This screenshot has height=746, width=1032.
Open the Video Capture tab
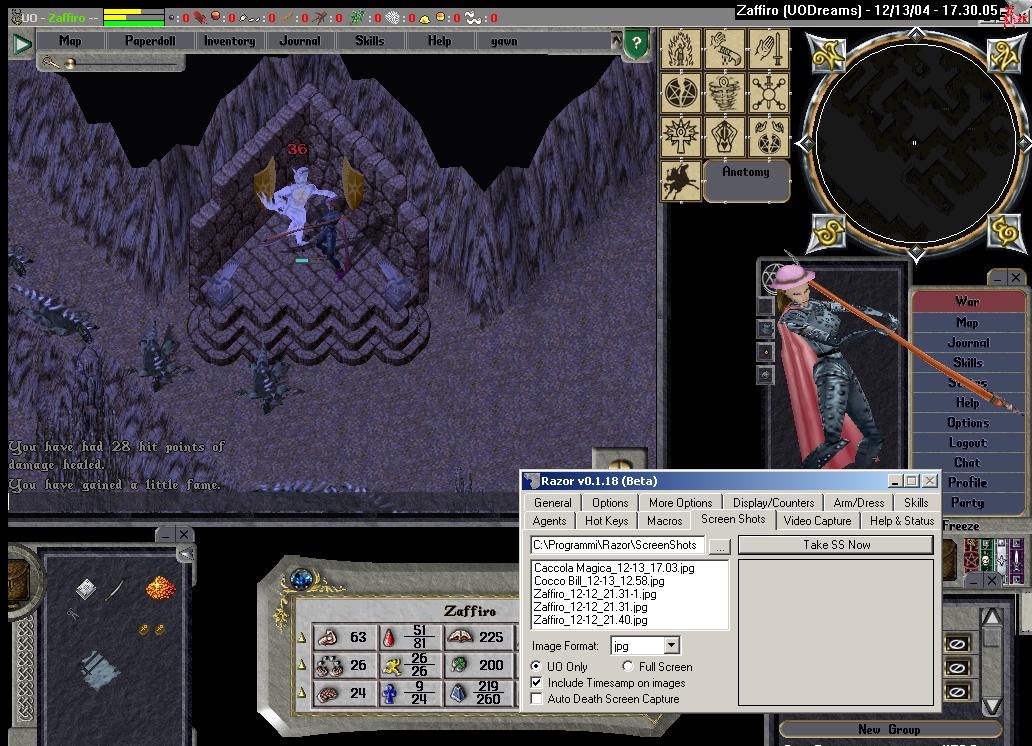pos(817,521)
